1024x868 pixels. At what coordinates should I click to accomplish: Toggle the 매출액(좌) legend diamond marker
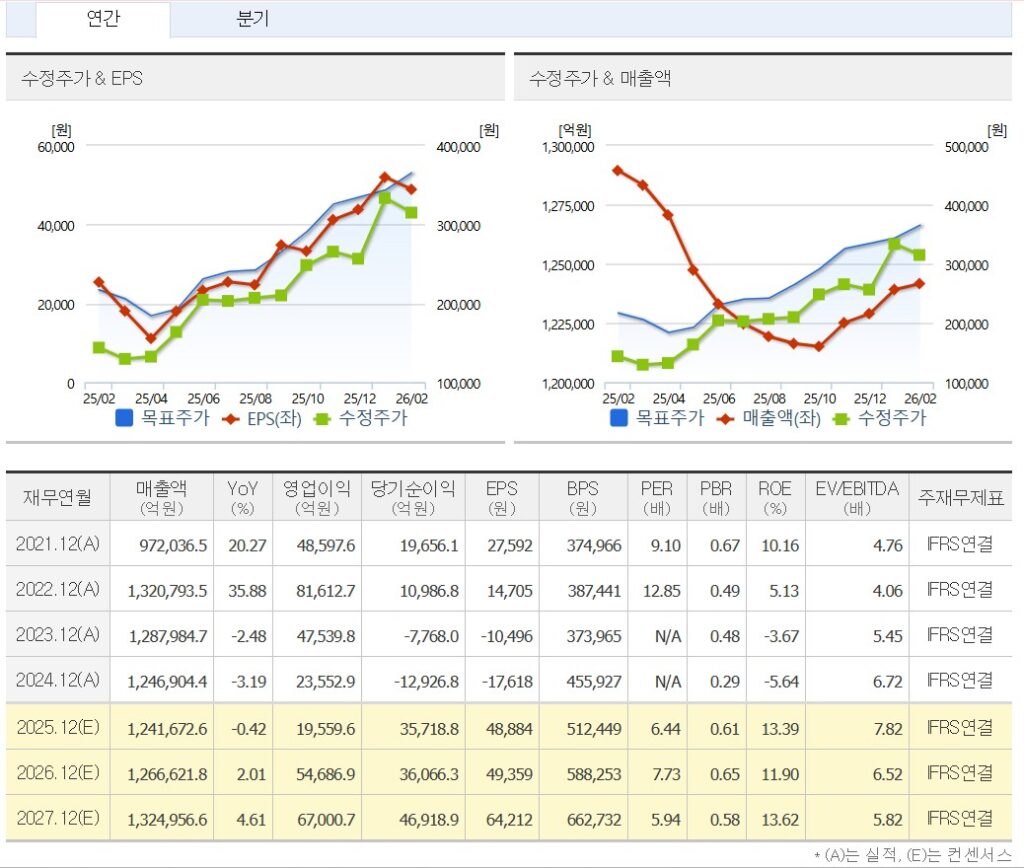(x=725, y=418)
